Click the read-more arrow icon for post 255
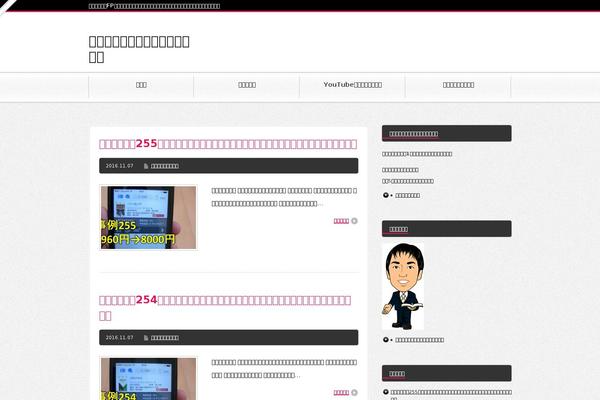Image resolution: width=600 pixels, height=400 pixels. (x=354, y=221)
